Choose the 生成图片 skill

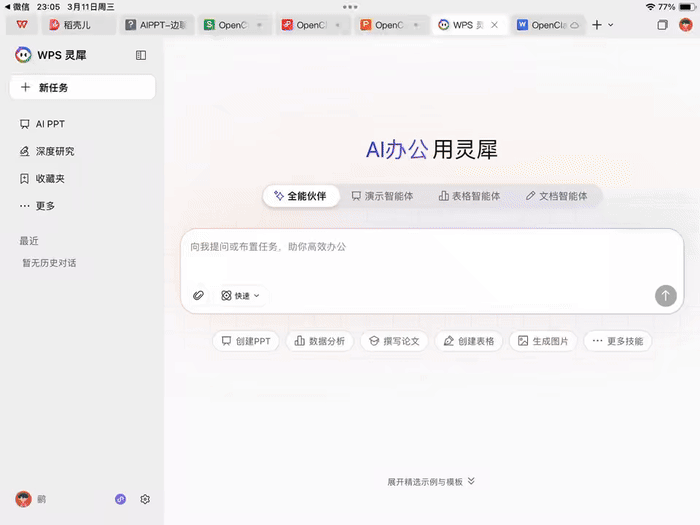pos(543,341)
